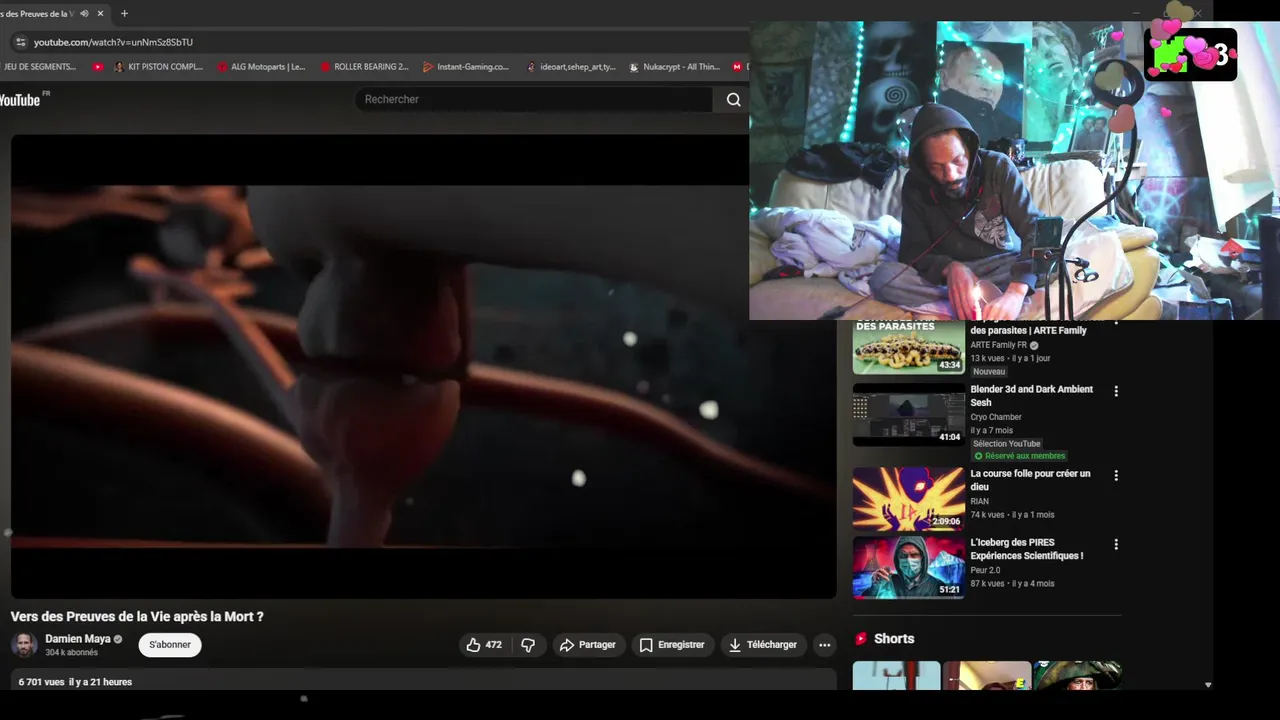Open ROLLER BEARING bookmark

(364, 67)
